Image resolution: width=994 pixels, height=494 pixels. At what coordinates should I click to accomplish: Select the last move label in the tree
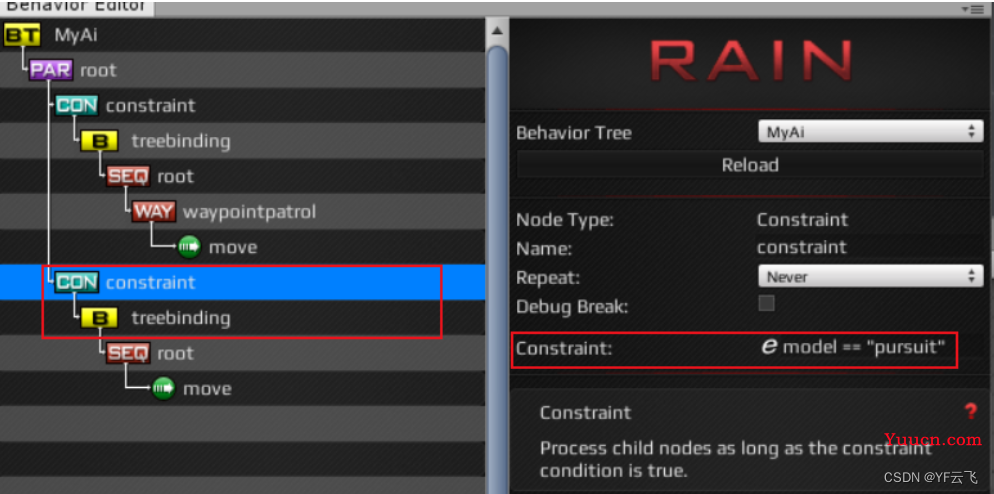coord(207,389)
